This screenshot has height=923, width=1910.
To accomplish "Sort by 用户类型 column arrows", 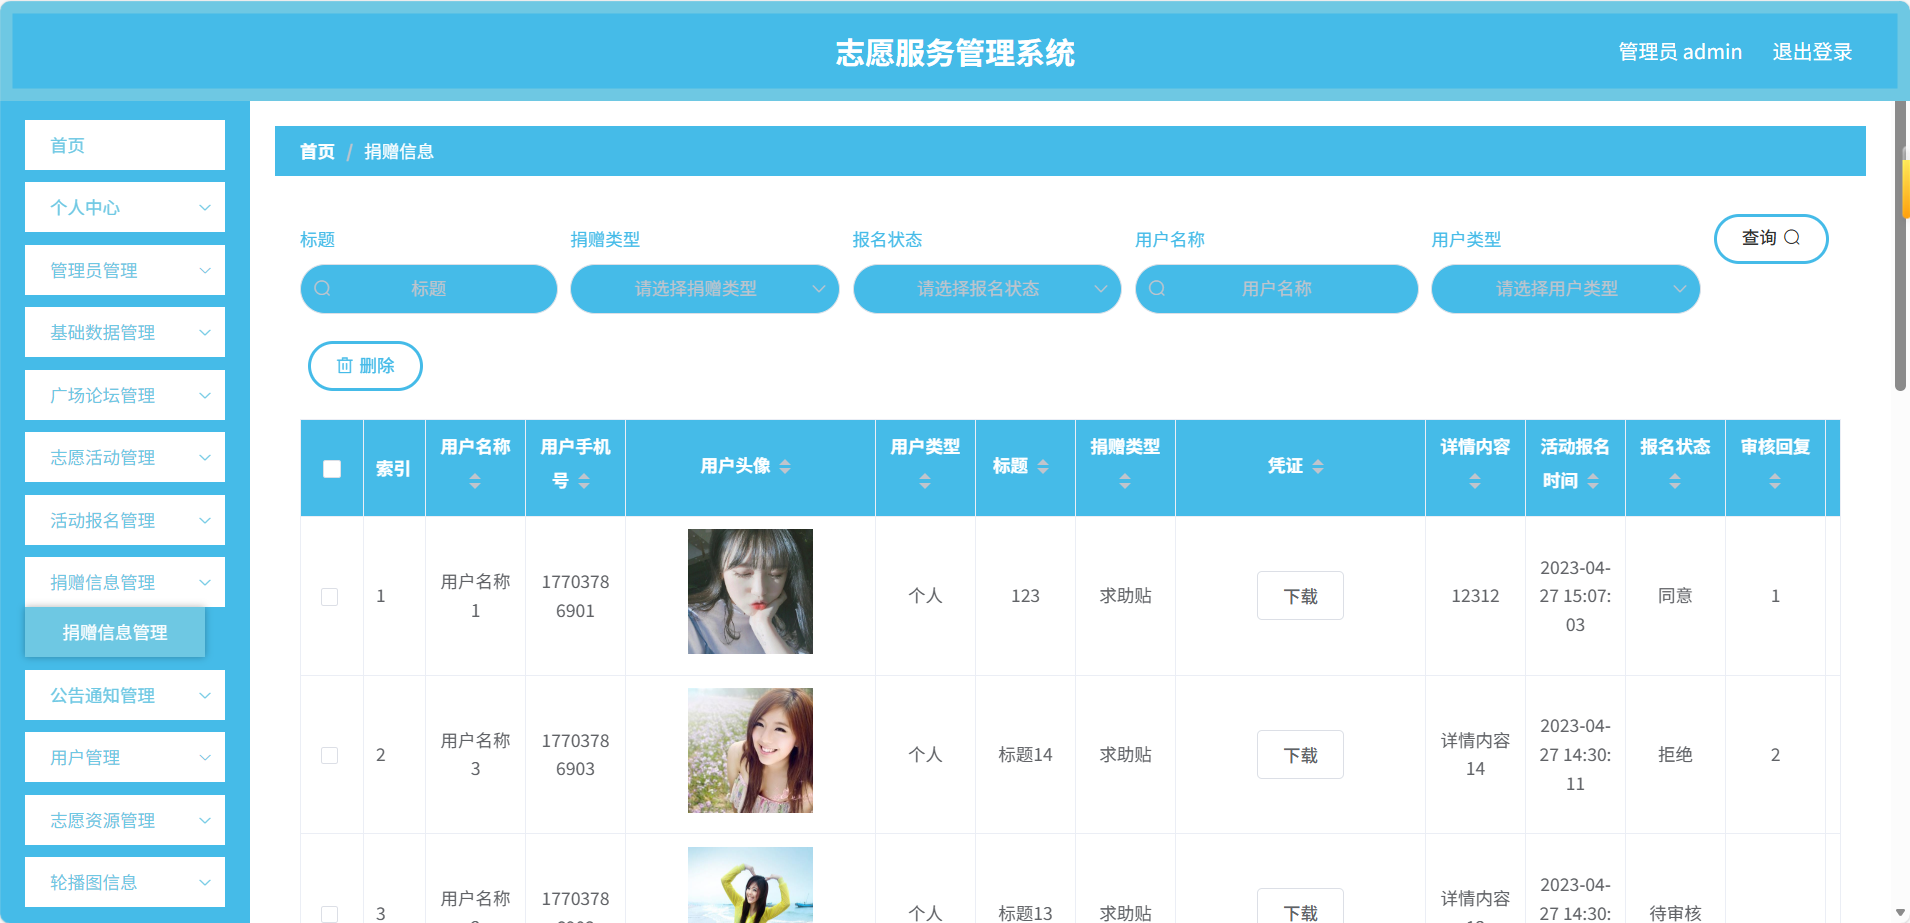I will point(925,481).
